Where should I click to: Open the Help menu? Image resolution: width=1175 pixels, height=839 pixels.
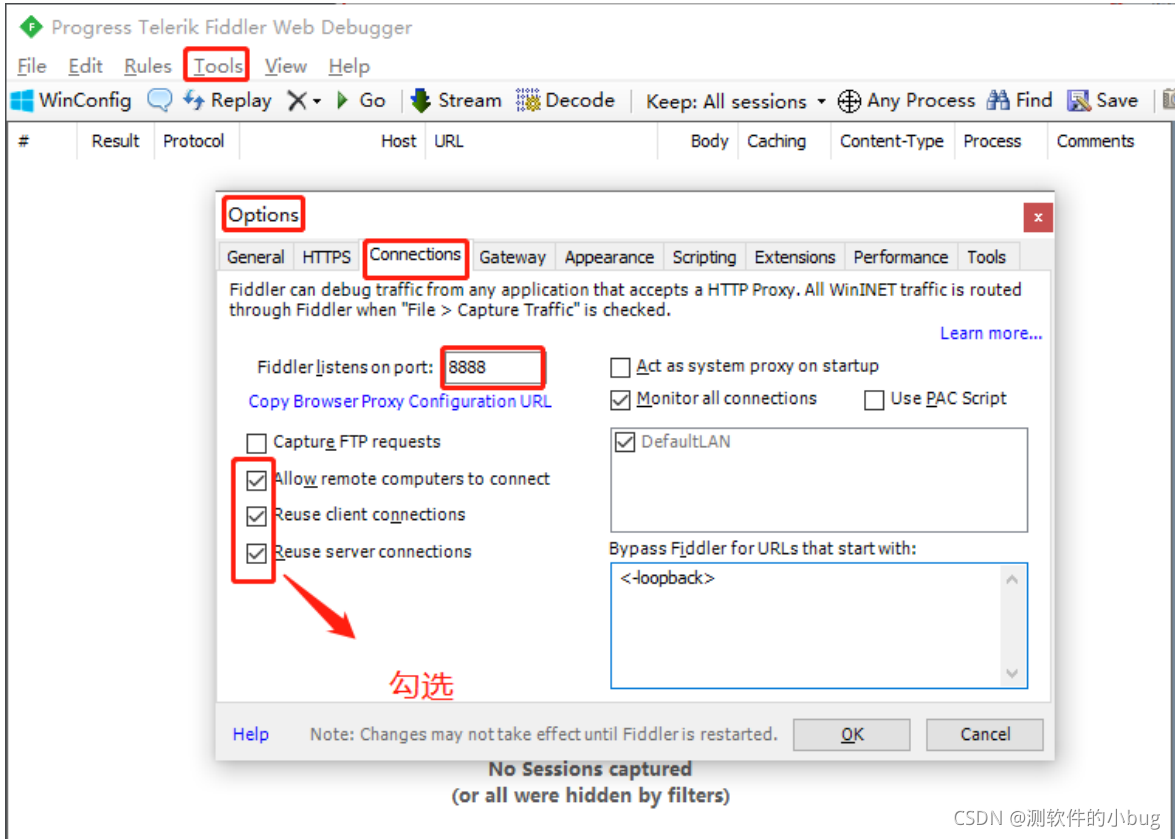(349, 67)
